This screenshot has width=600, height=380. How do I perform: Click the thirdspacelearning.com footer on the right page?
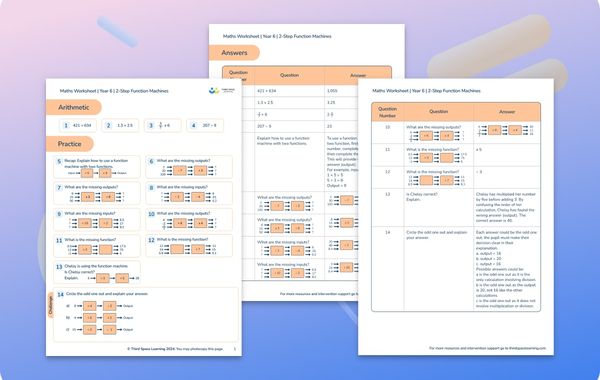coord(487,348)
